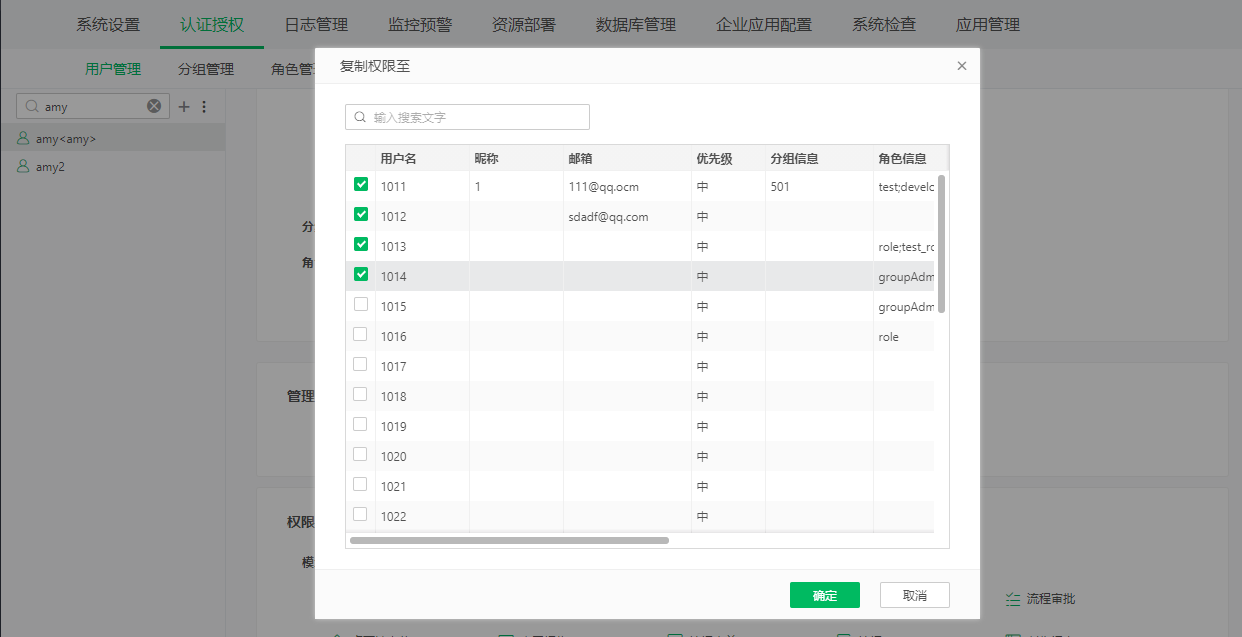Screen dimensions: 1242x637
Task: Click the user icon beside amy2
Action: coord(23,167)
